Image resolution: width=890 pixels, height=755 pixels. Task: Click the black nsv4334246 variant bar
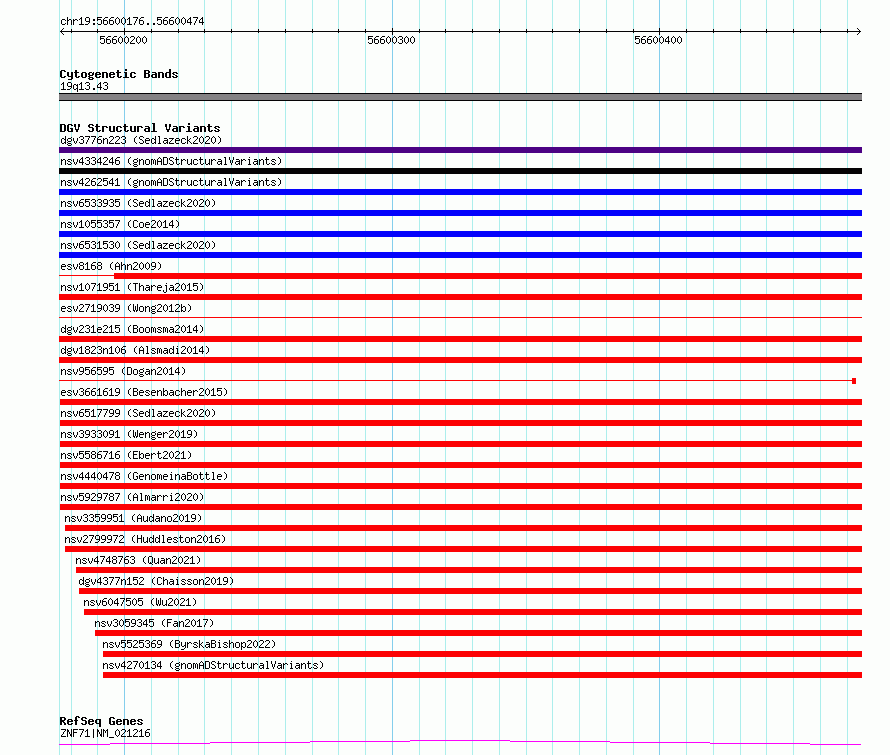460,171
